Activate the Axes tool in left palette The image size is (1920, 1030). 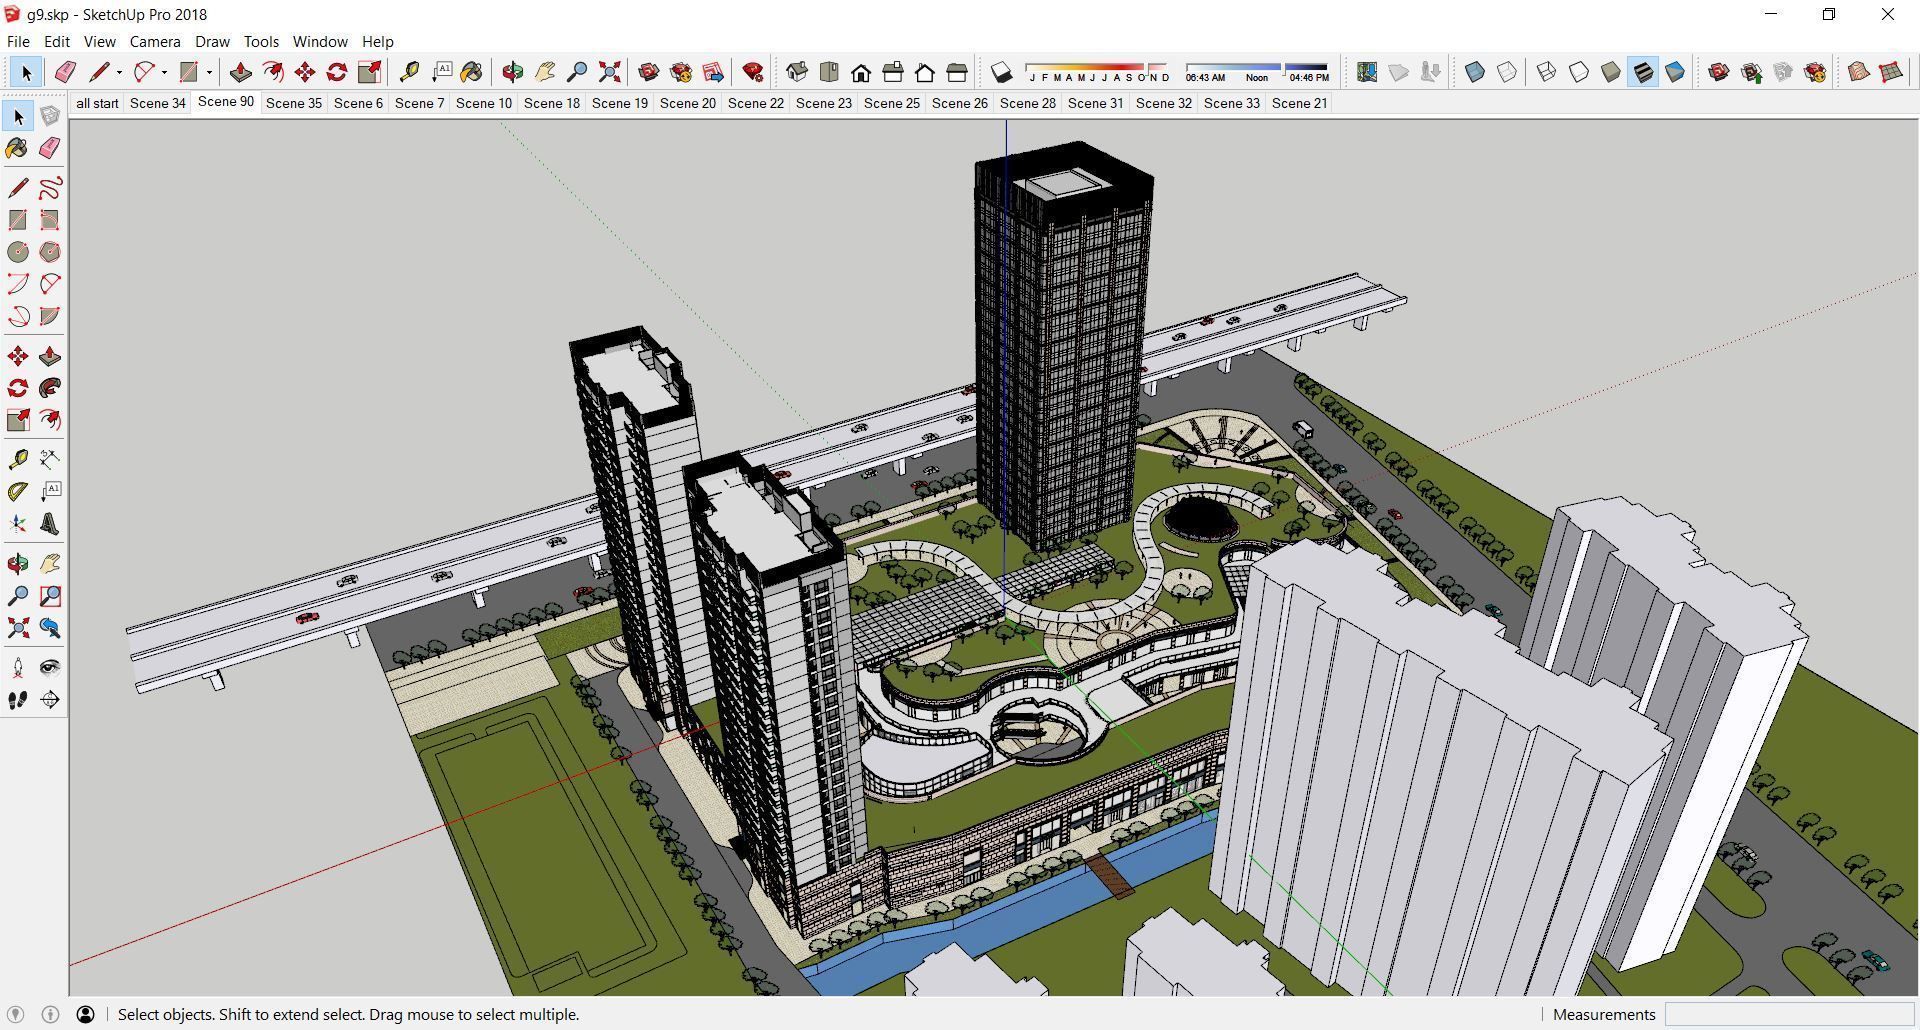18,524
